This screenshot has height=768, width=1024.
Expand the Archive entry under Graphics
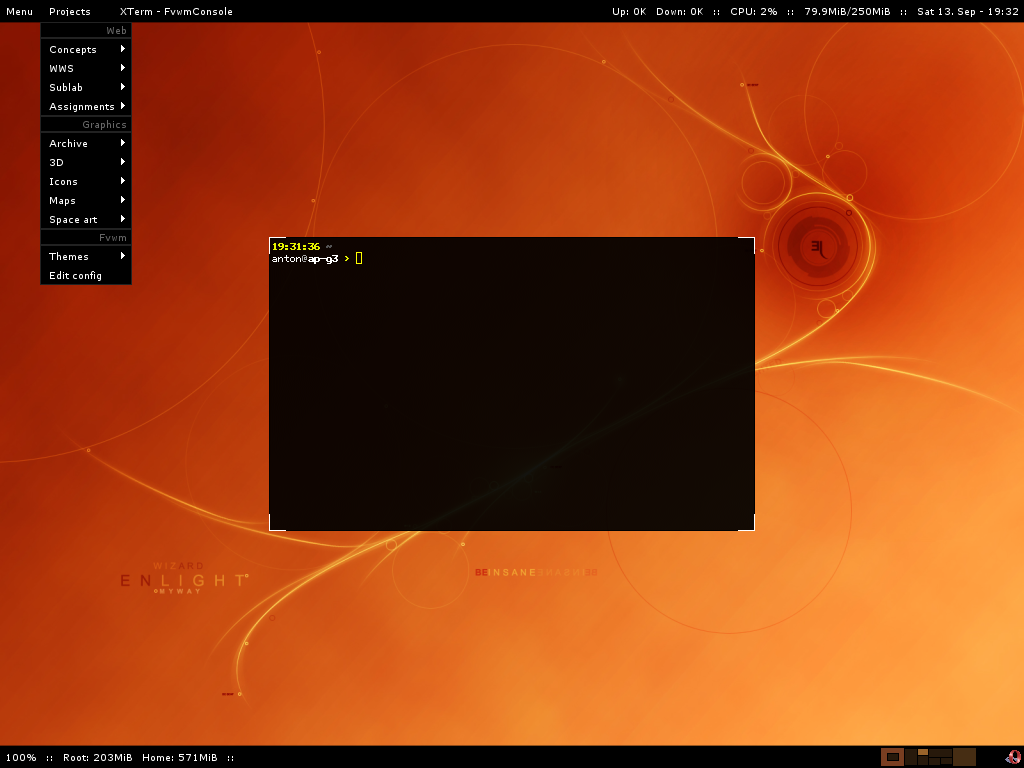point(86,143)
